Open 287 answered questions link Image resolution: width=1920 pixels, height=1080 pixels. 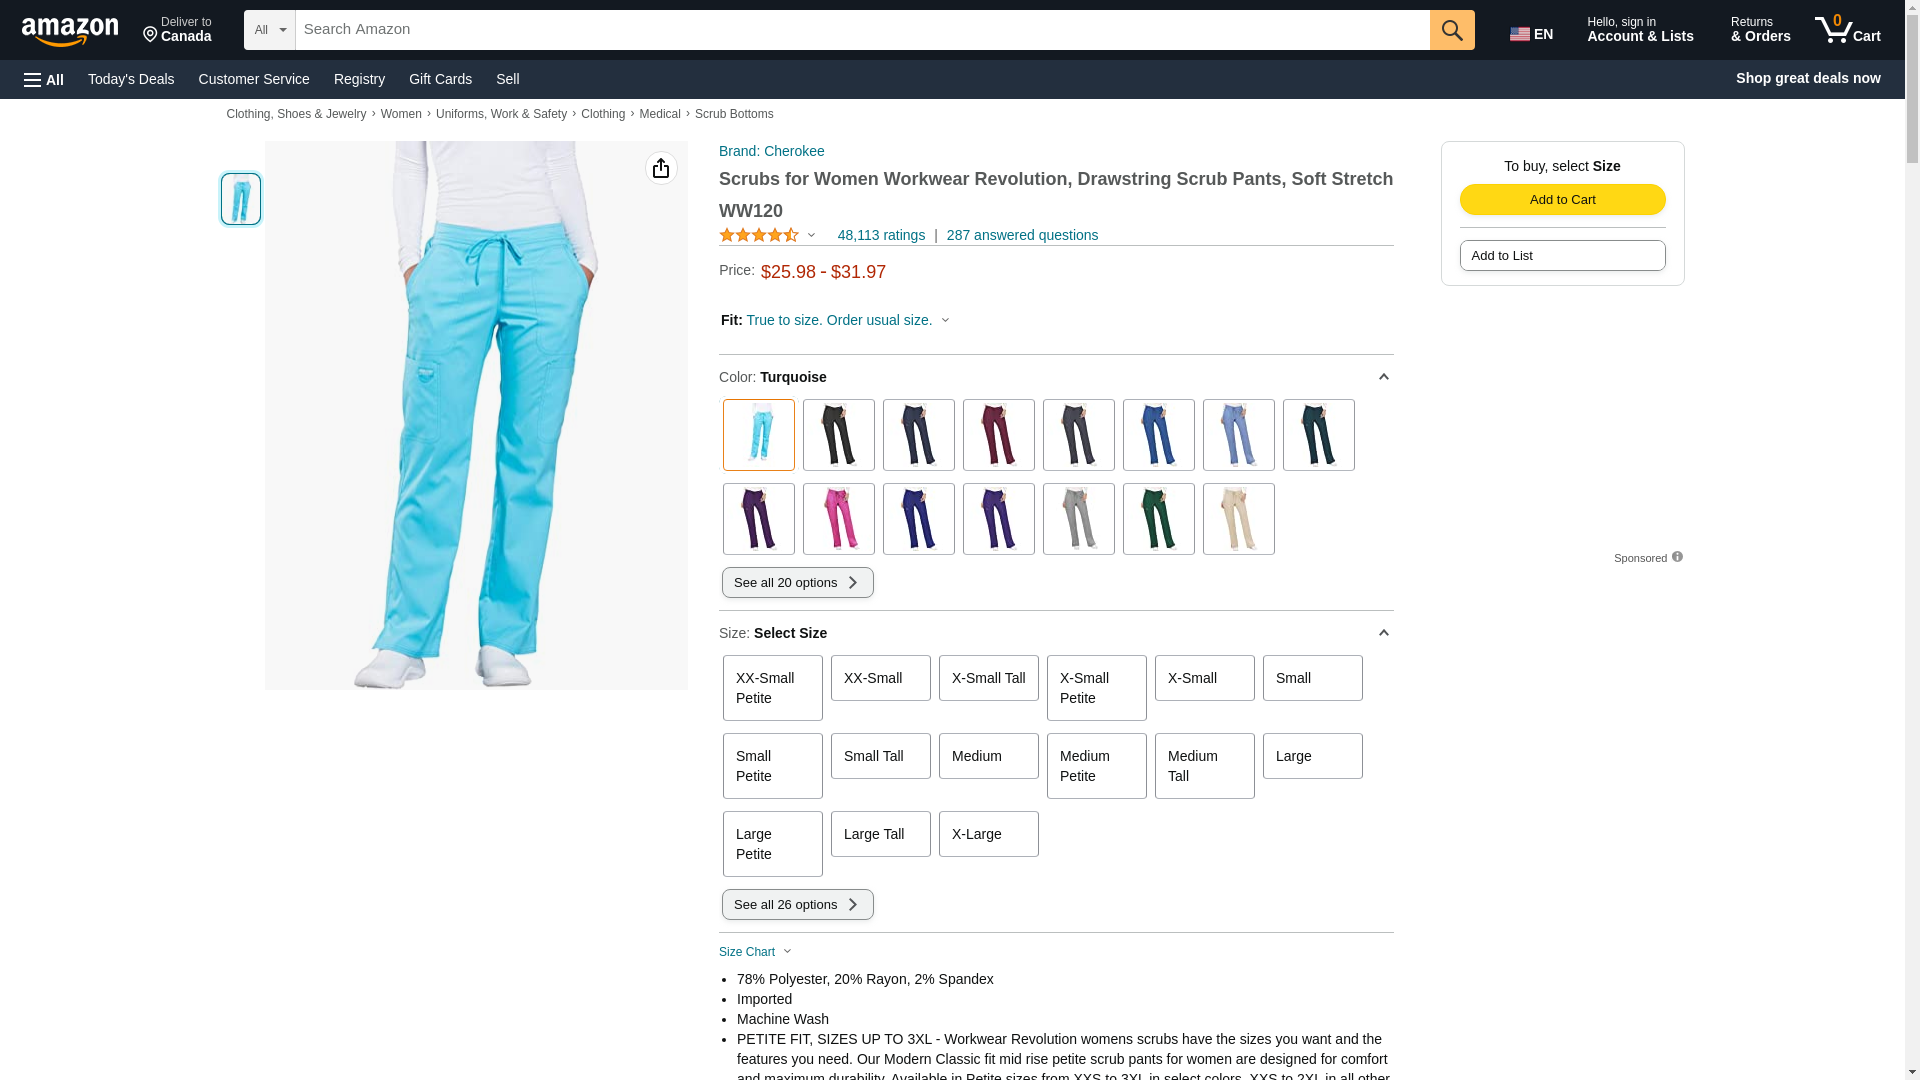point(1022,235)
